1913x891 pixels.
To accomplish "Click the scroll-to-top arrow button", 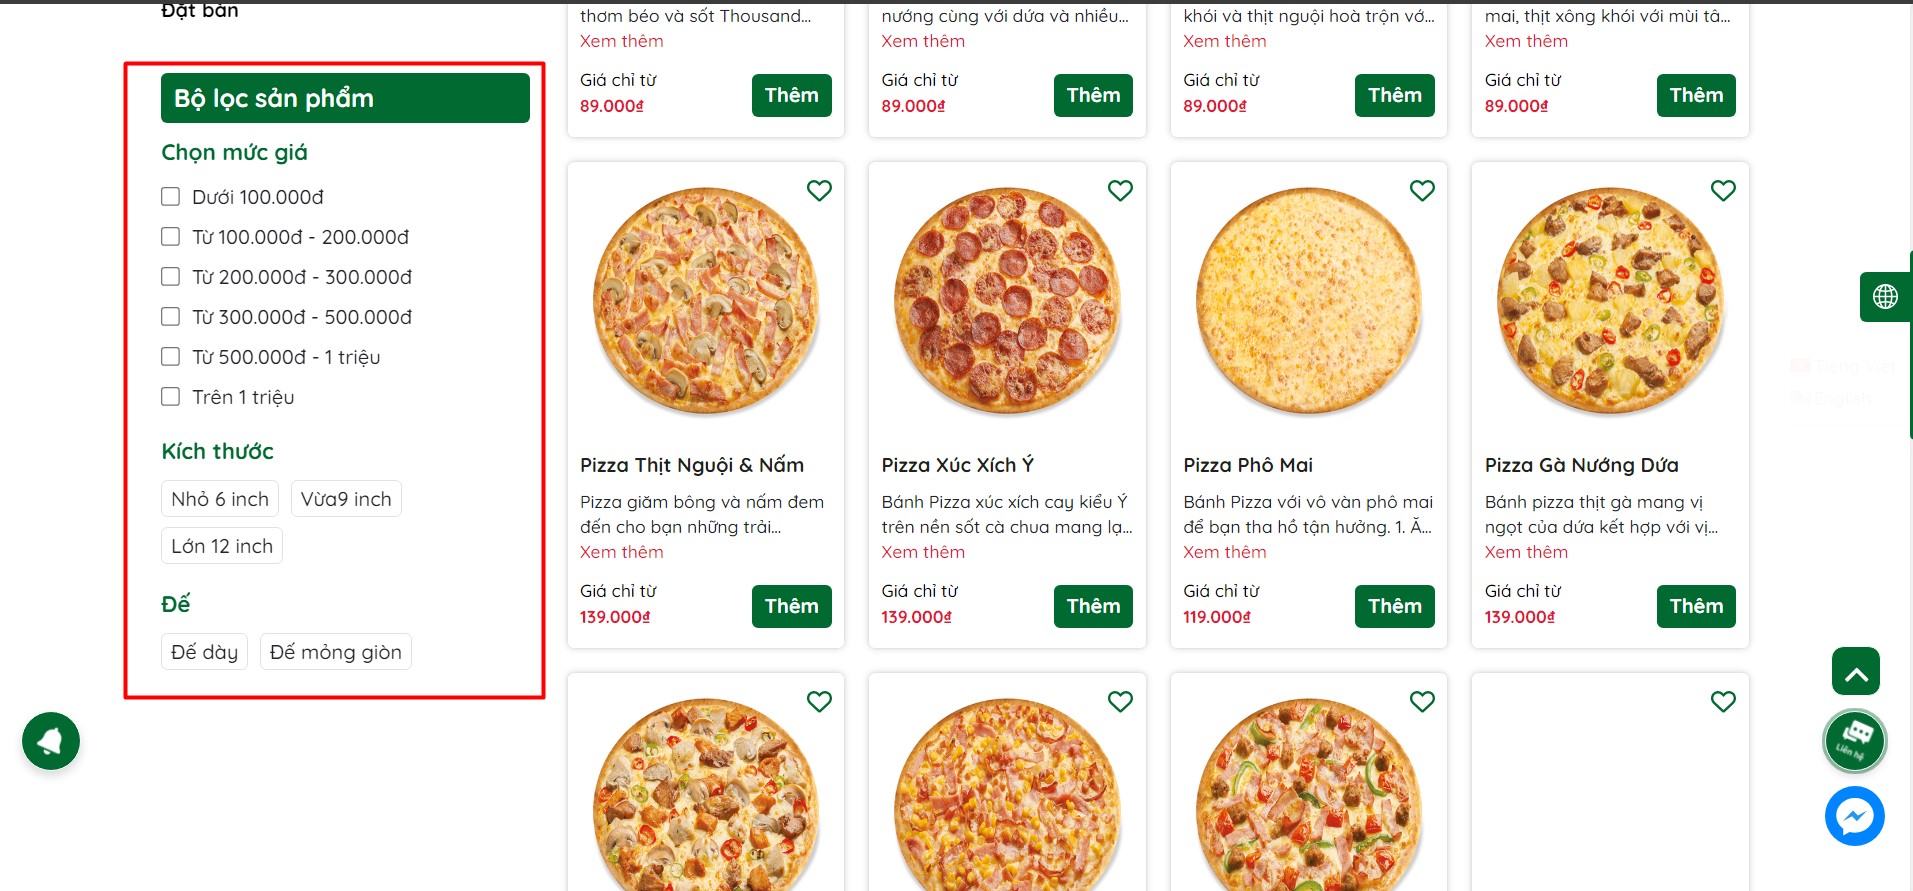I will (1855, 672).
